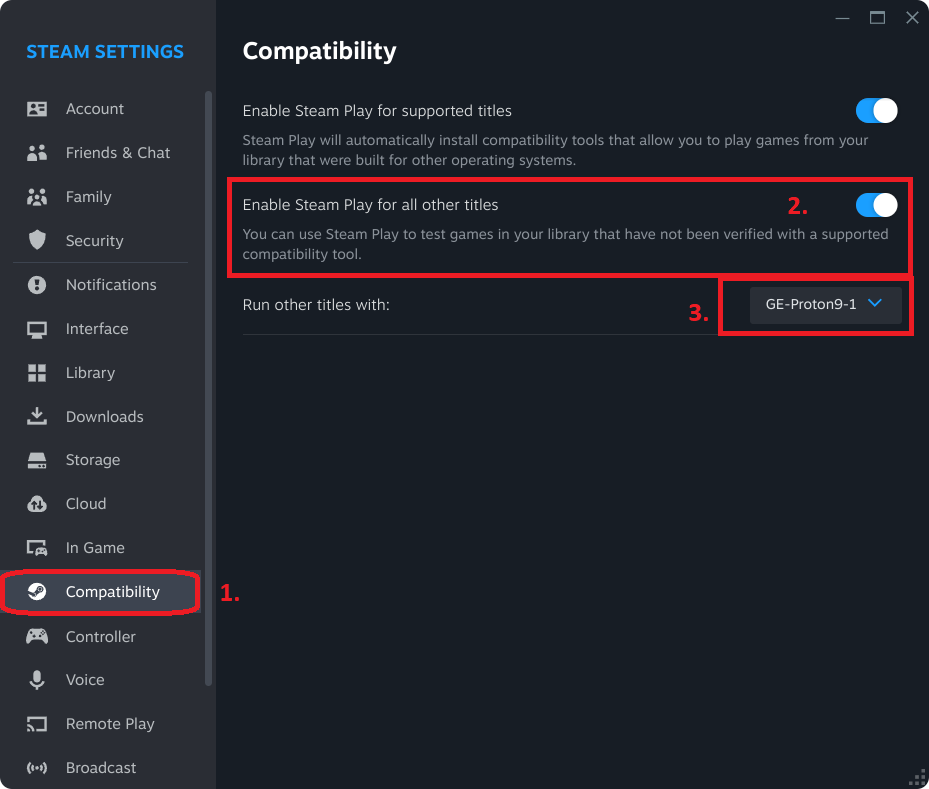Click the Account ID card icon
Image resolution: width=929 pixels, height=789 pixels.
[37, 109]
